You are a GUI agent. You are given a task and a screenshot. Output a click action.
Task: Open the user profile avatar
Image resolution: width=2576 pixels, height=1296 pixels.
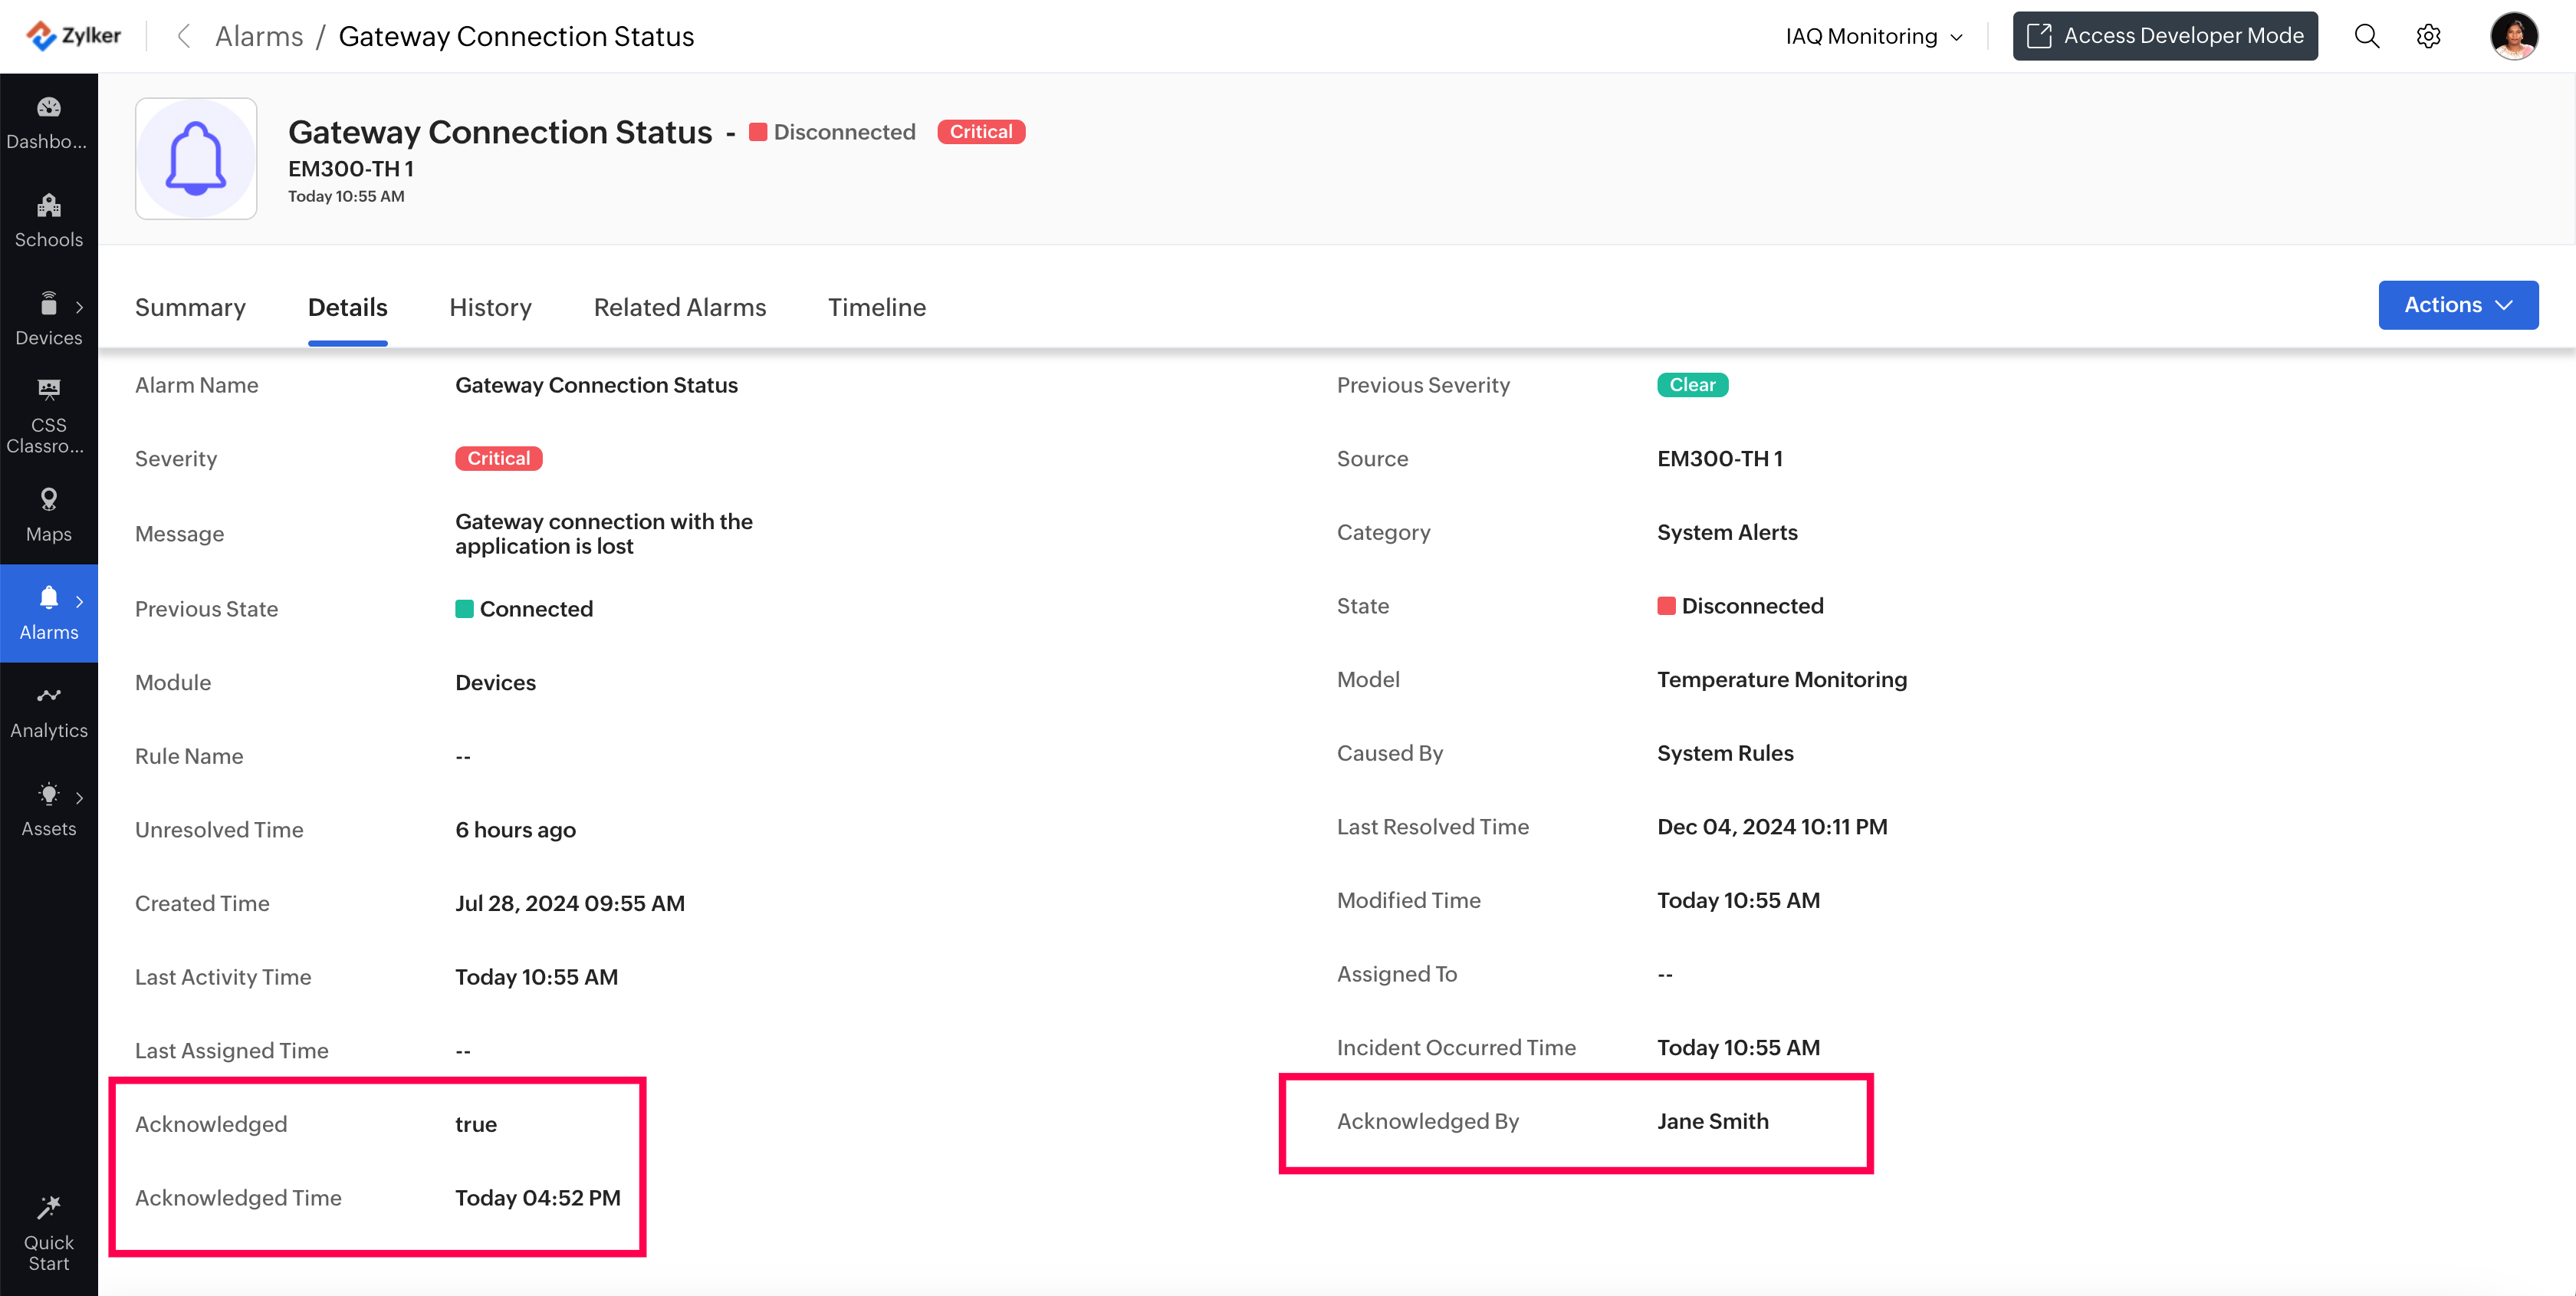pos(2513,36)
